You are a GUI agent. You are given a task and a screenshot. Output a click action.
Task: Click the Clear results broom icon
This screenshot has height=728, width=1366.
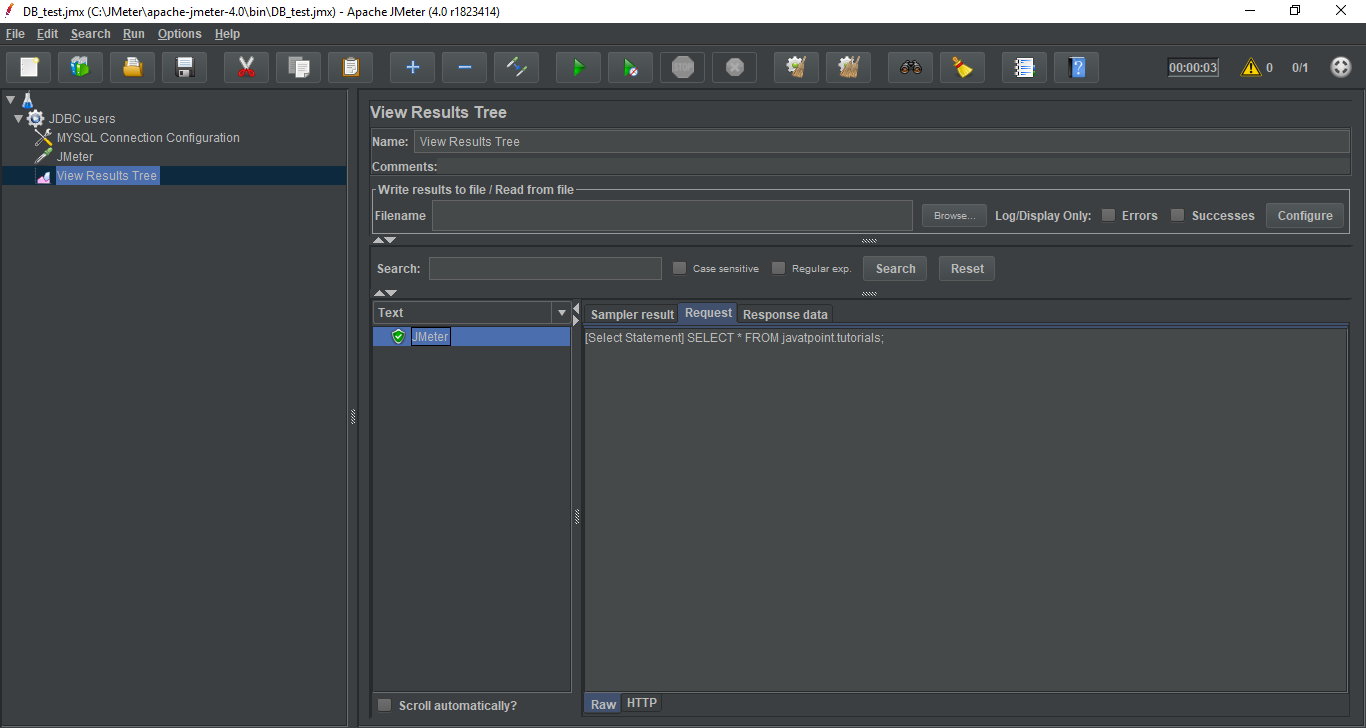point(797,68)
